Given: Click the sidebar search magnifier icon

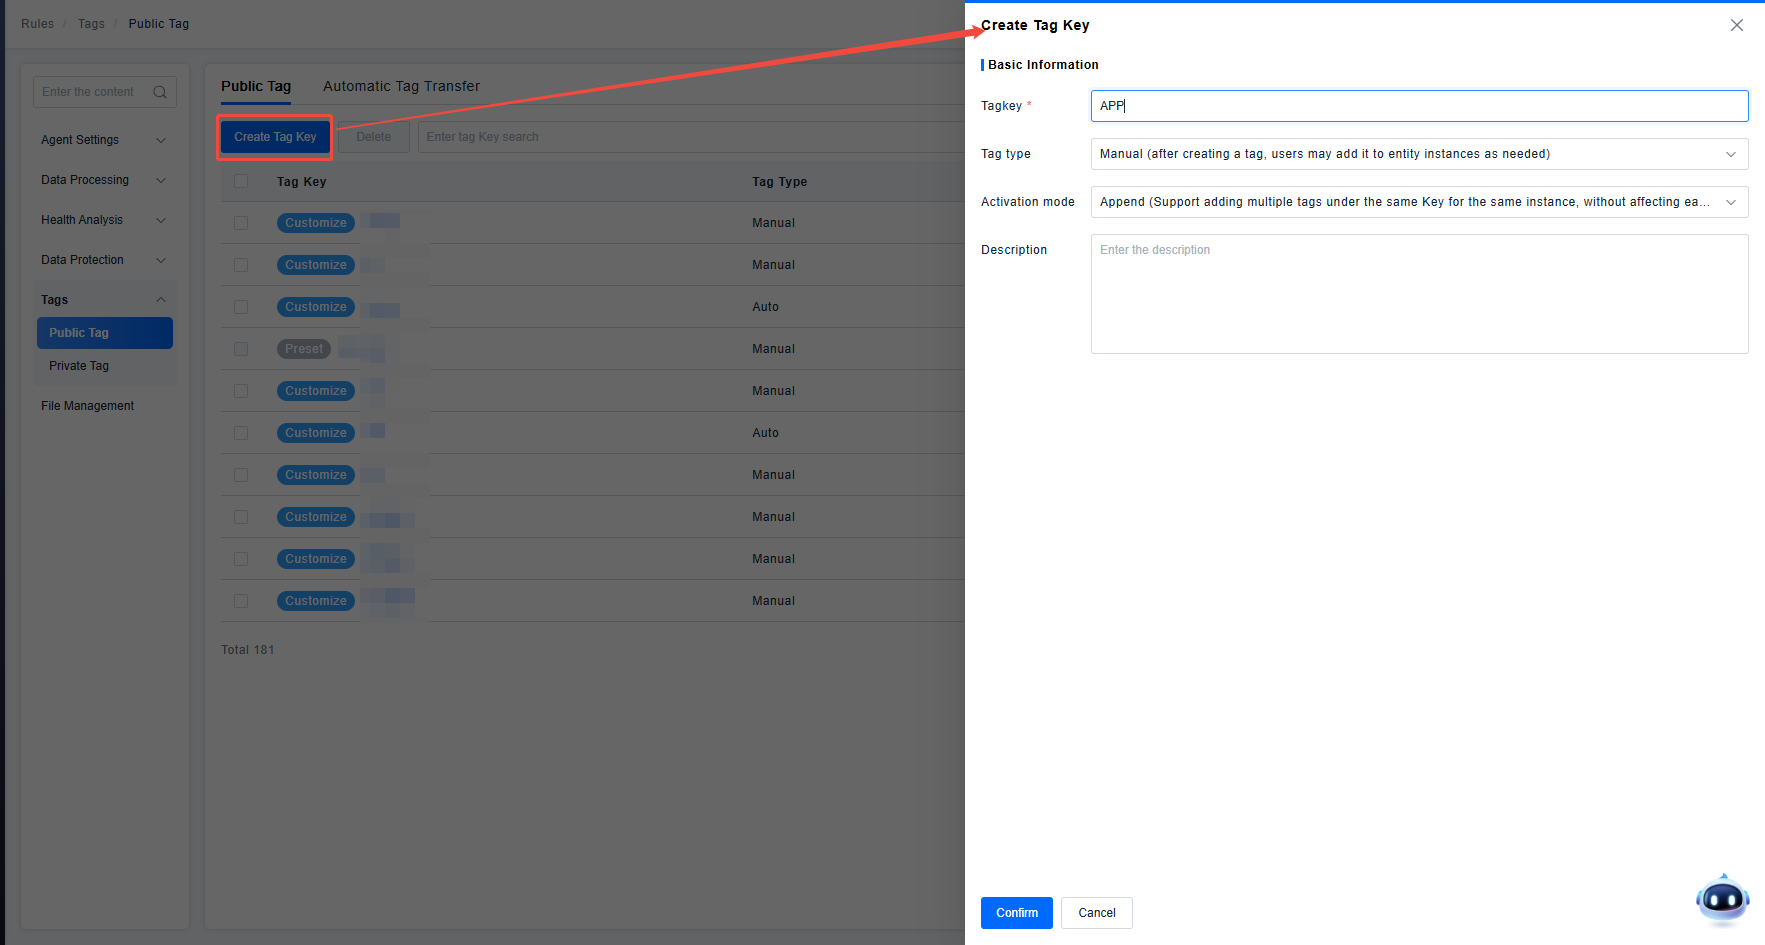Looking at the screenshot, I should coord(160,92).
